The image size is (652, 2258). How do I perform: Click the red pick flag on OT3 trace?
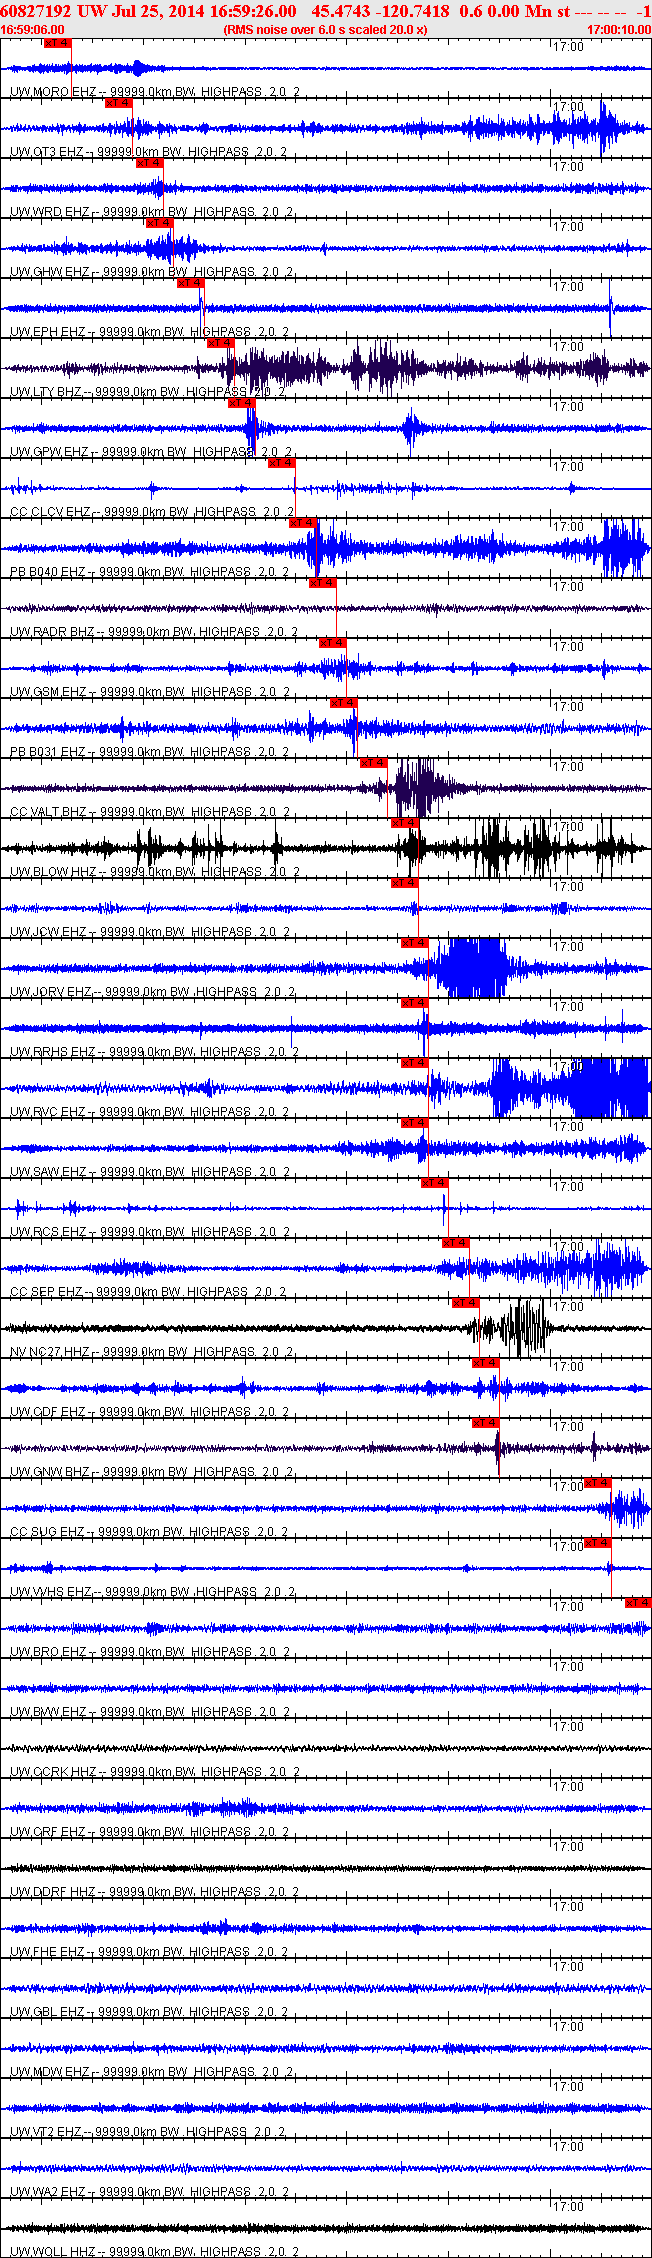click(118, 103)
